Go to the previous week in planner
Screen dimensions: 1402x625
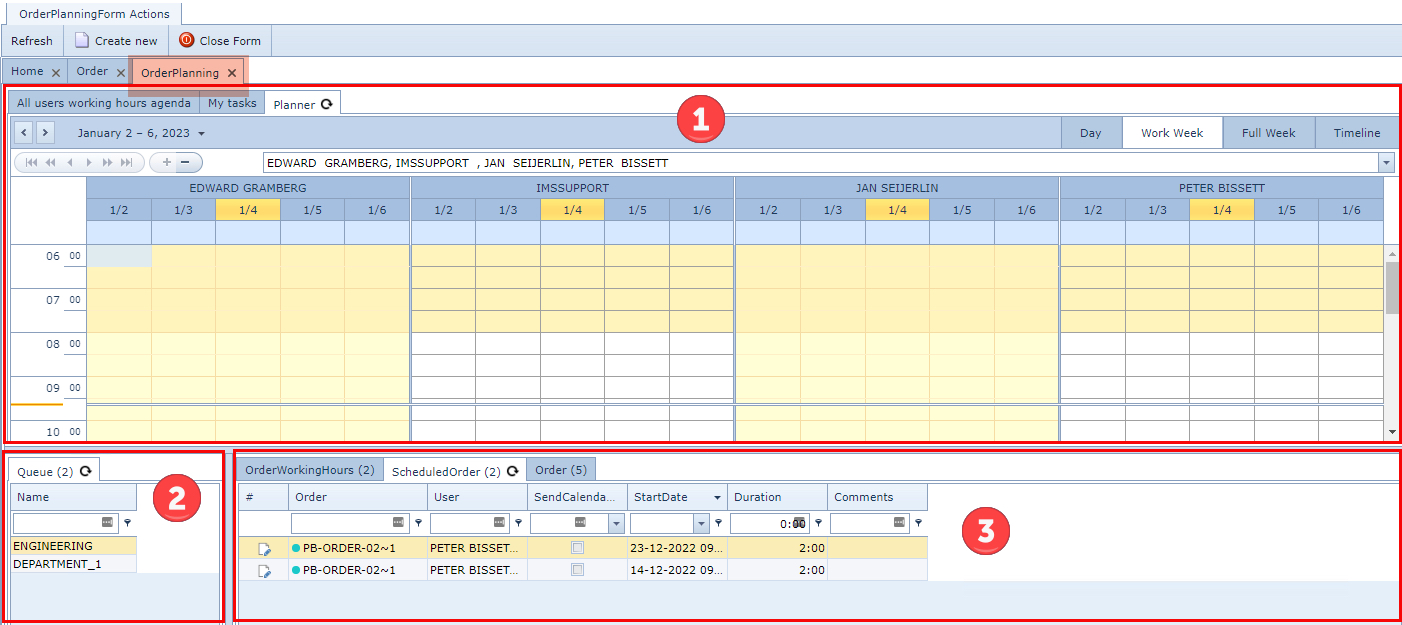(24, 133)
